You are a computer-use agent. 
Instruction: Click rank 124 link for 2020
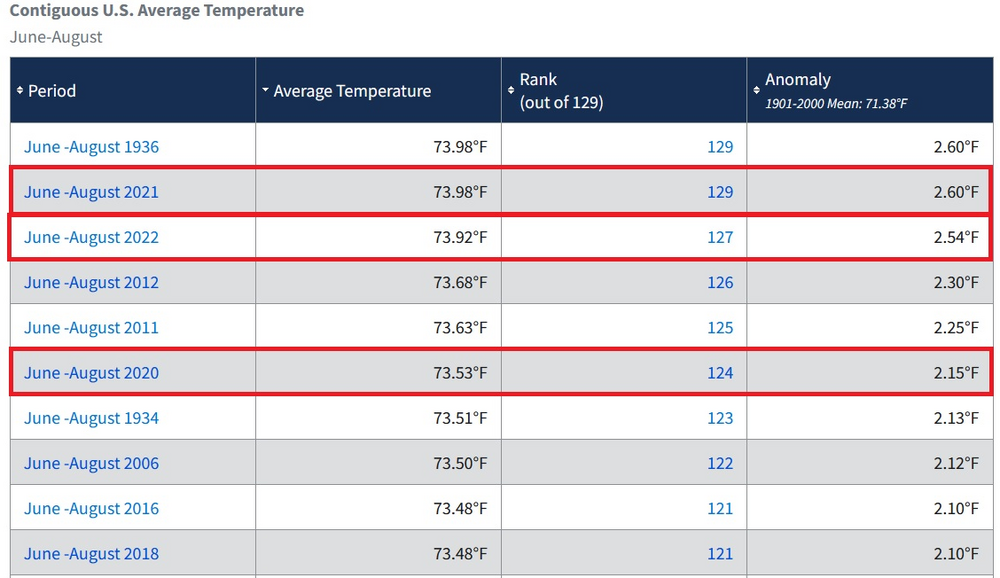pyautogui.click(x=720, y=373)
